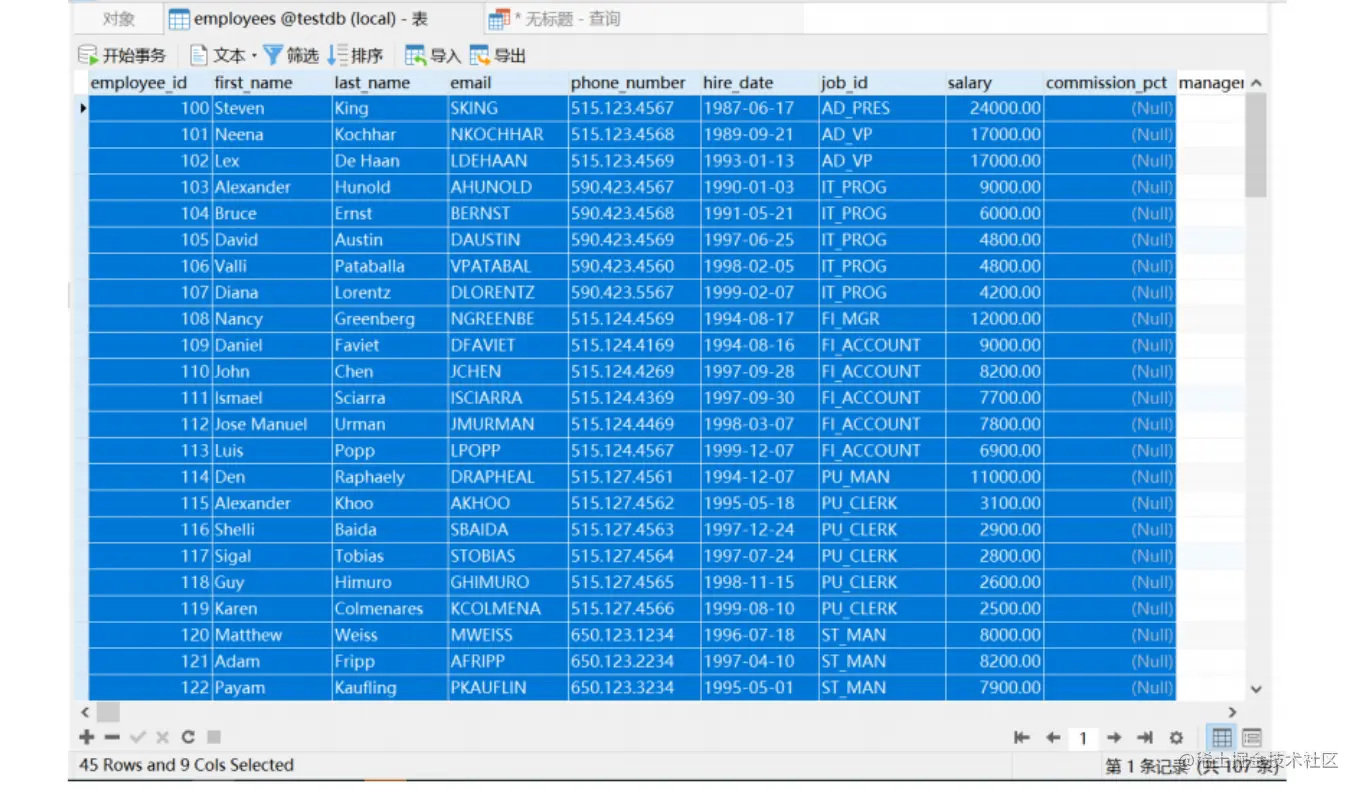Viewport: 1361px width, 793px height.
Task: Click the 开始事务 begin transaction button
Action: click(x=122, y=55)
